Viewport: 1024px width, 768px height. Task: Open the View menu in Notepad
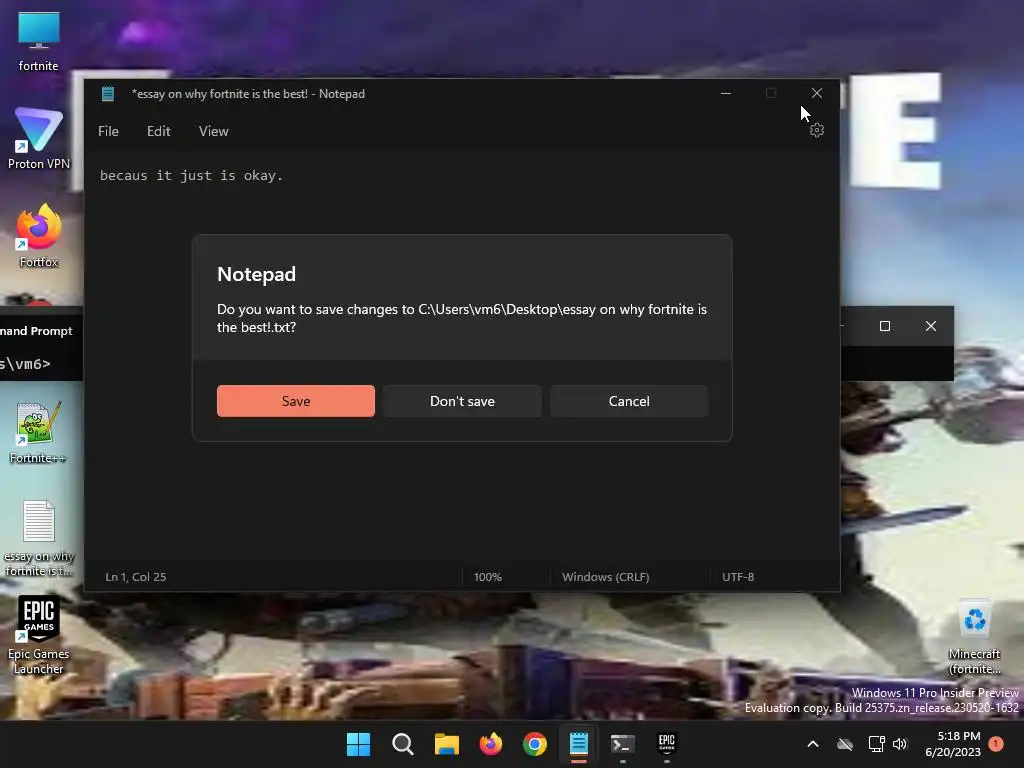[x=214, y=131]
